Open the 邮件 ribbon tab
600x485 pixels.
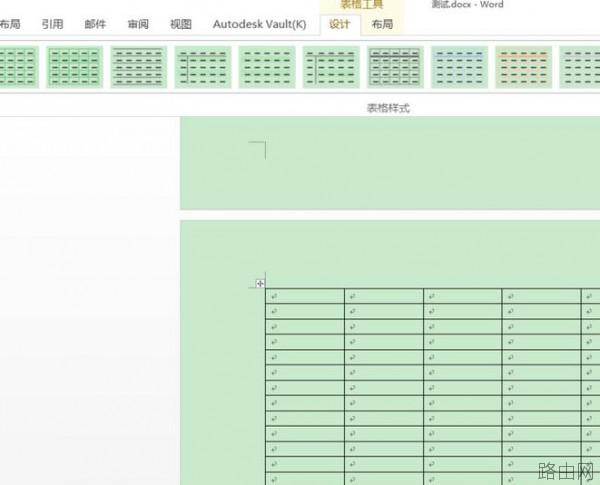[x=95, y=24]
